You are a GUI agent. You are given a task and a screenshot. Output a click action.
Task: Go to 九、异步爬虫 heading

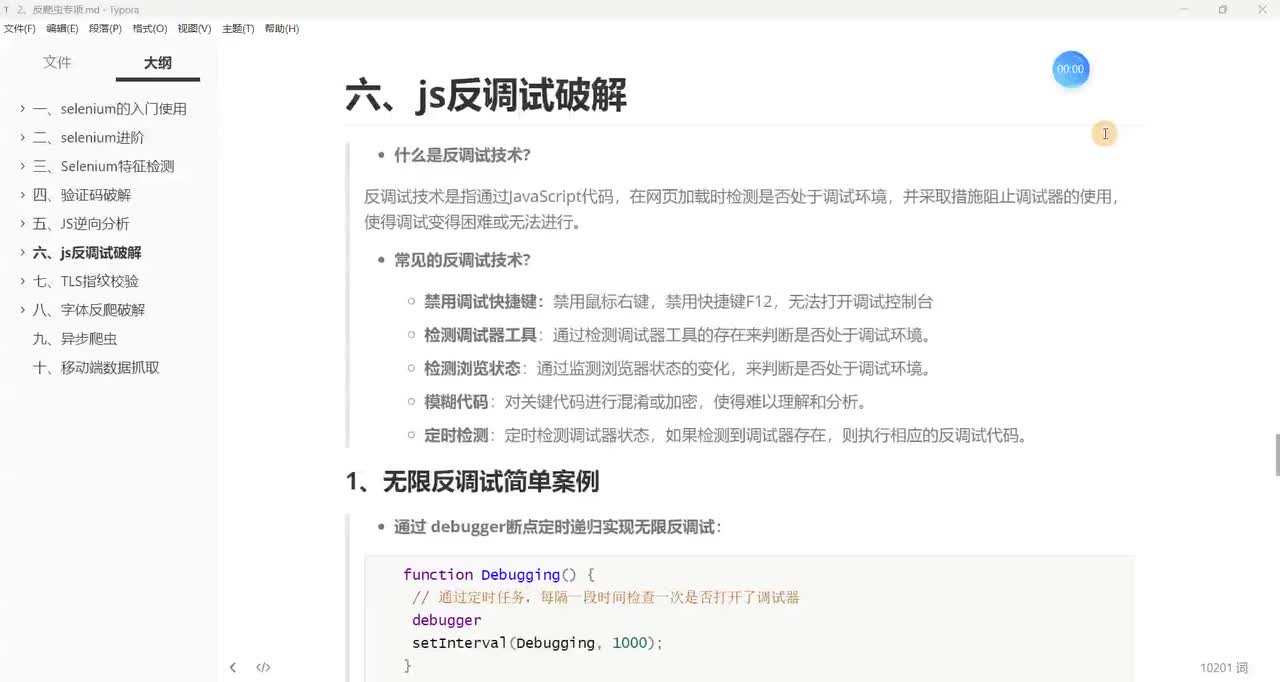75,339
